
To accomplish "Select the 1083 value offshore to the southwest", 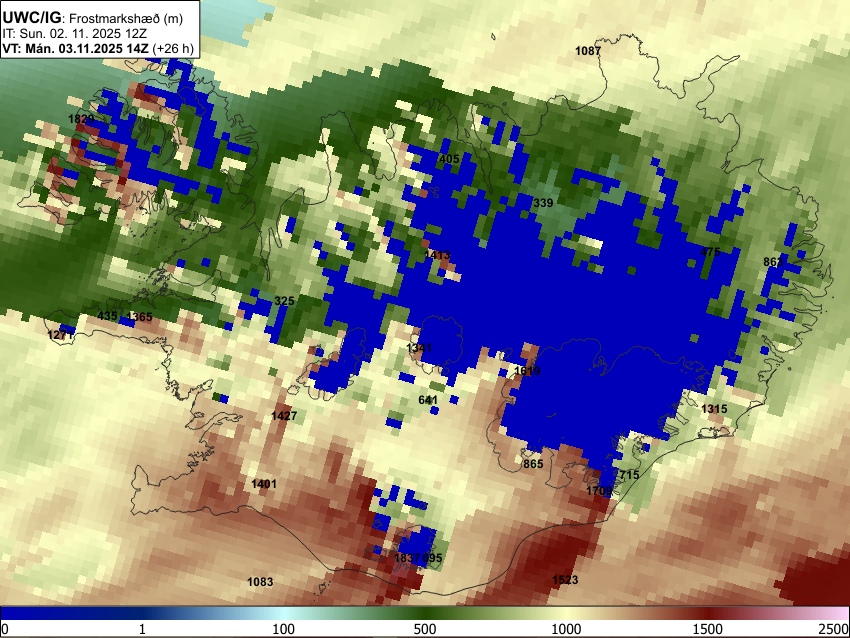I will (x=260, y=582).
